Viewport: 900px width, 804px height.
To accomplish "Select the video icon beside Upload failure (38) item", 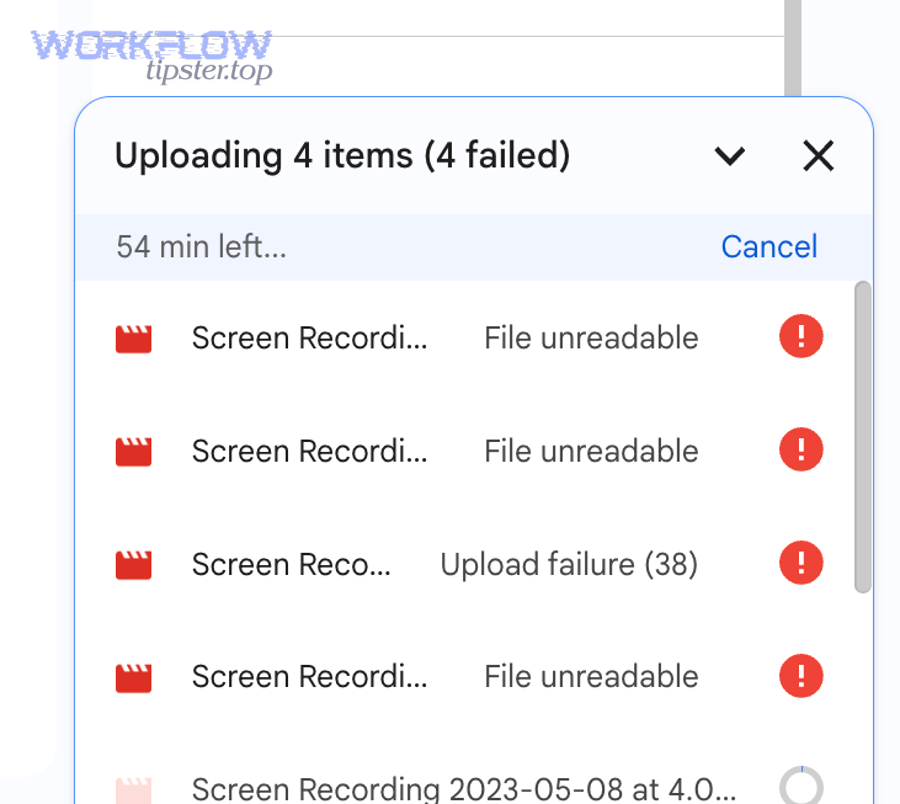I will (x=133, y=563).
